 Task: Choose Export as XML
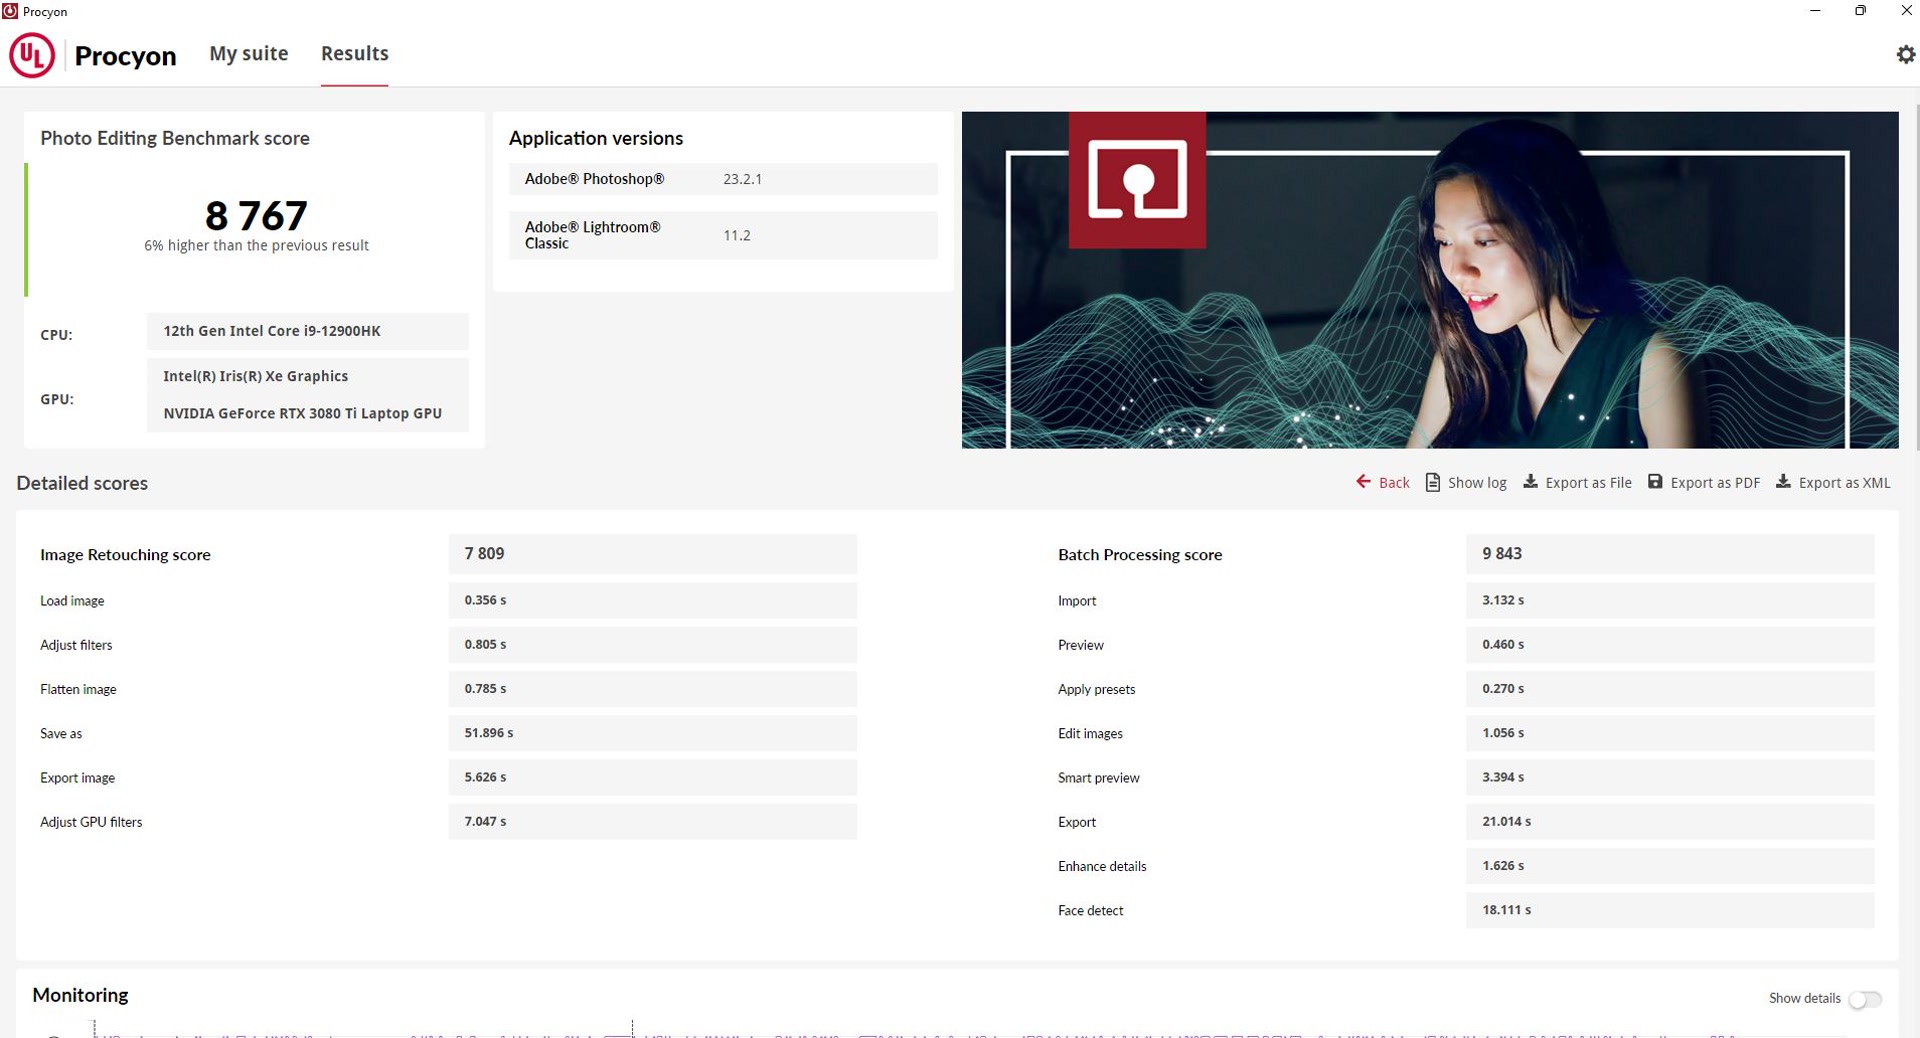[1844, 483]
